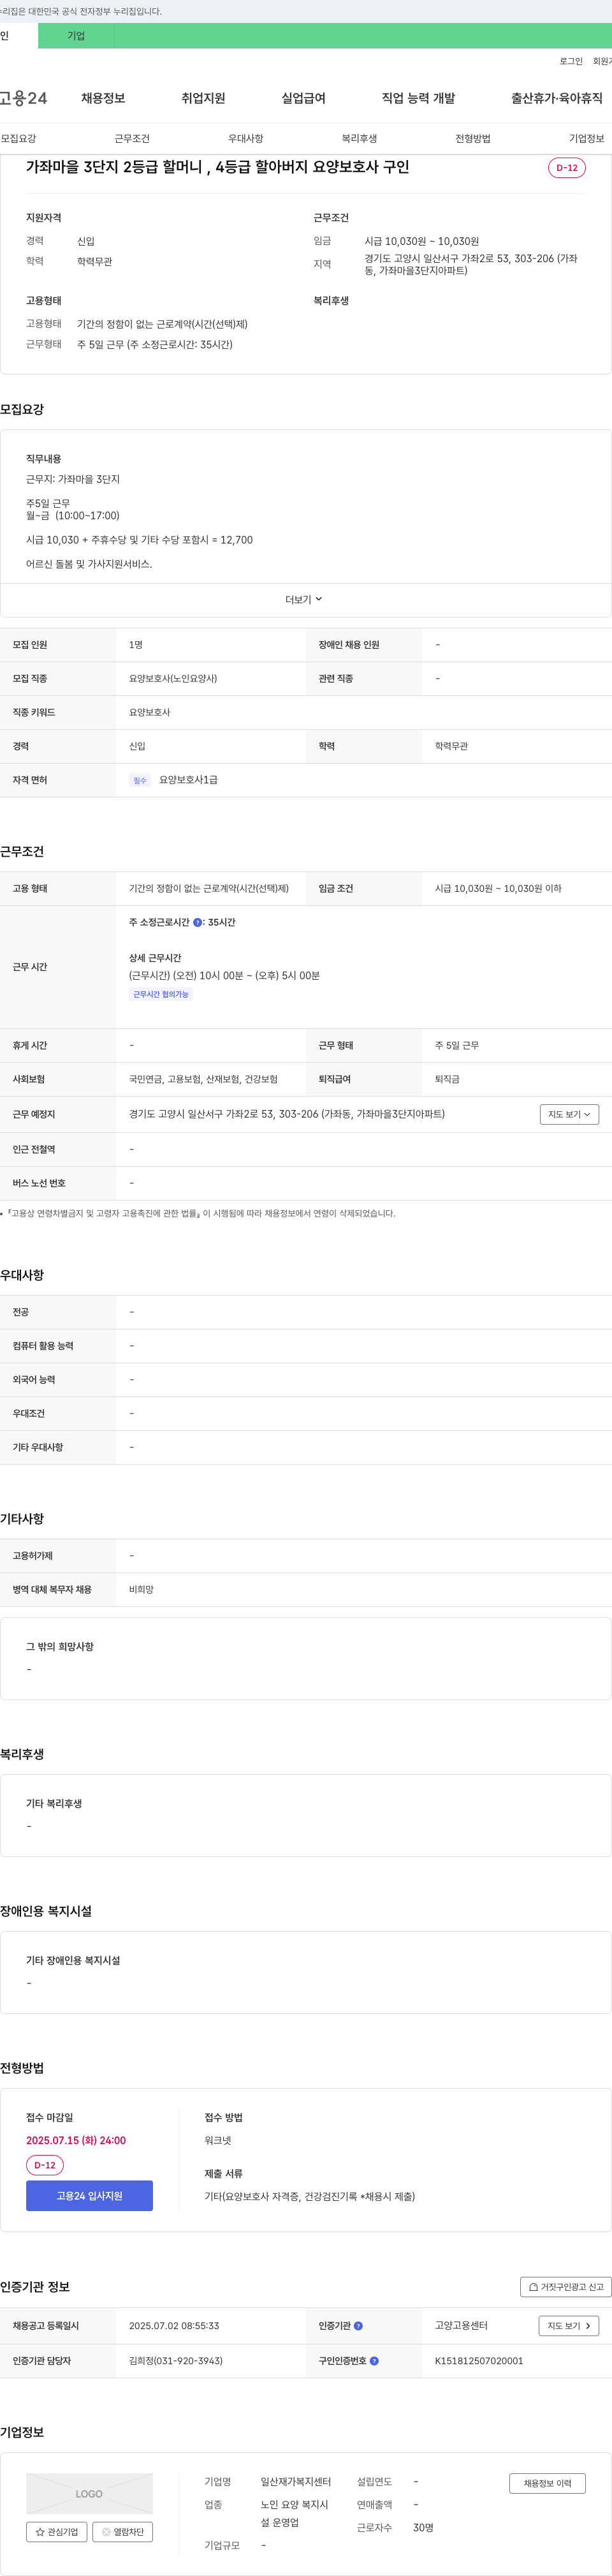Click the 주 소정근로시간 help question-mark icon
The image size is (612, 2576).
pos(197,922)
